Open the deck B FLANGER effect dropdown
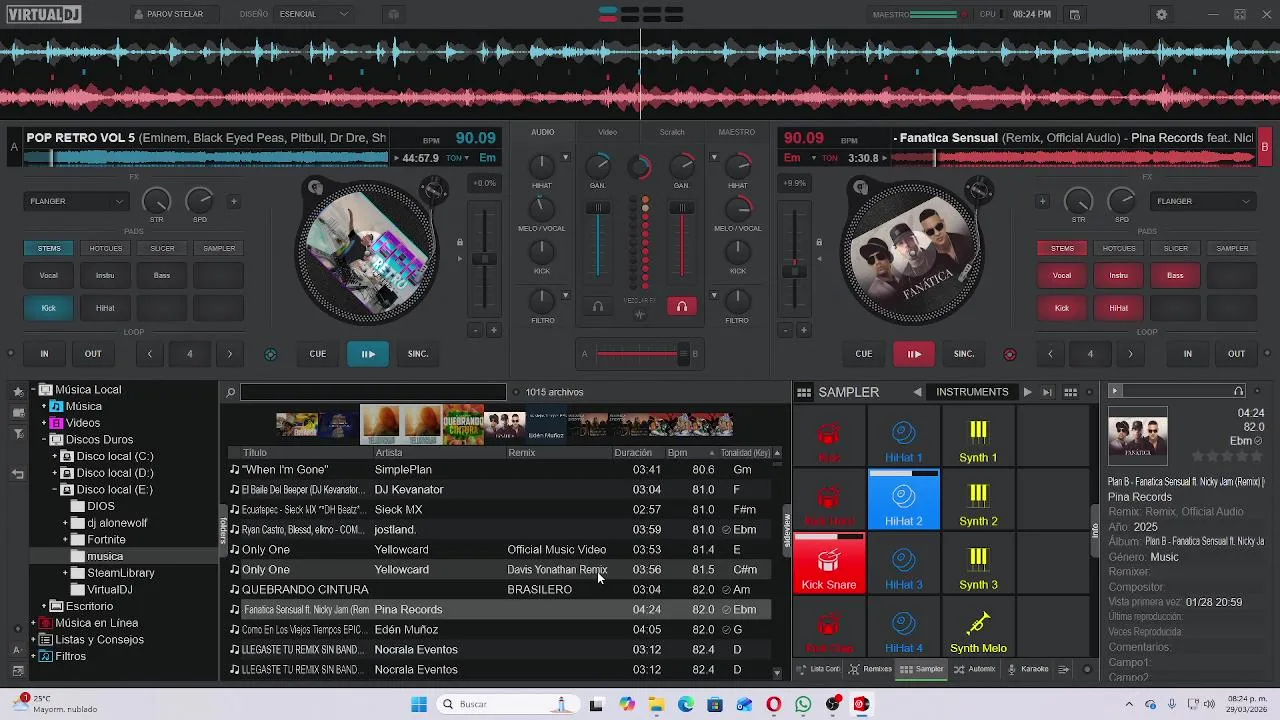Screen dimensions: 1280x720 pyautogui.click(x=1203, y=201)
